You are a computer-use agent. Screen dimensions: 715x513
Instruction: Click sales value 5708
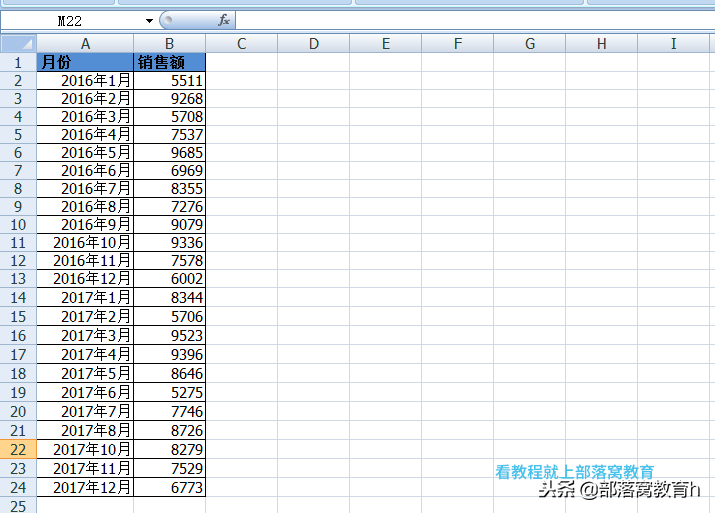[x=170, y=117]
